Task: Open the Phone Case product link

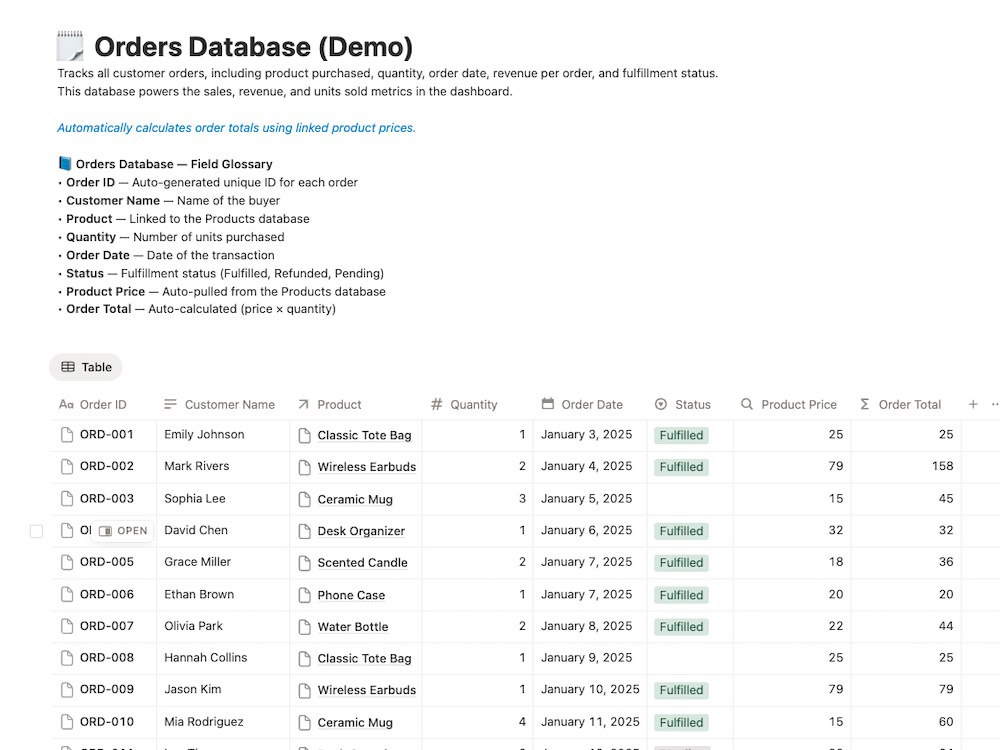Action: click(351, 595)
